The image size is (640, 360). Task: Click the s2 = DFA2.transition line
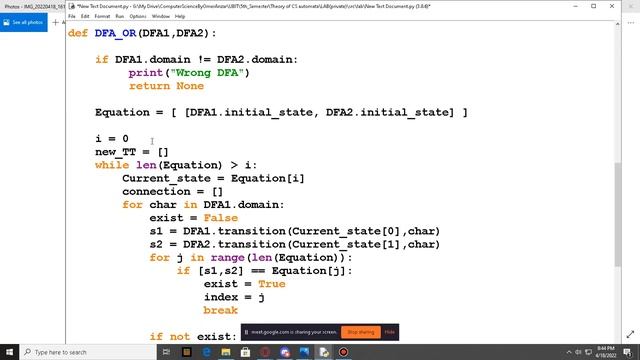point(295,244)
